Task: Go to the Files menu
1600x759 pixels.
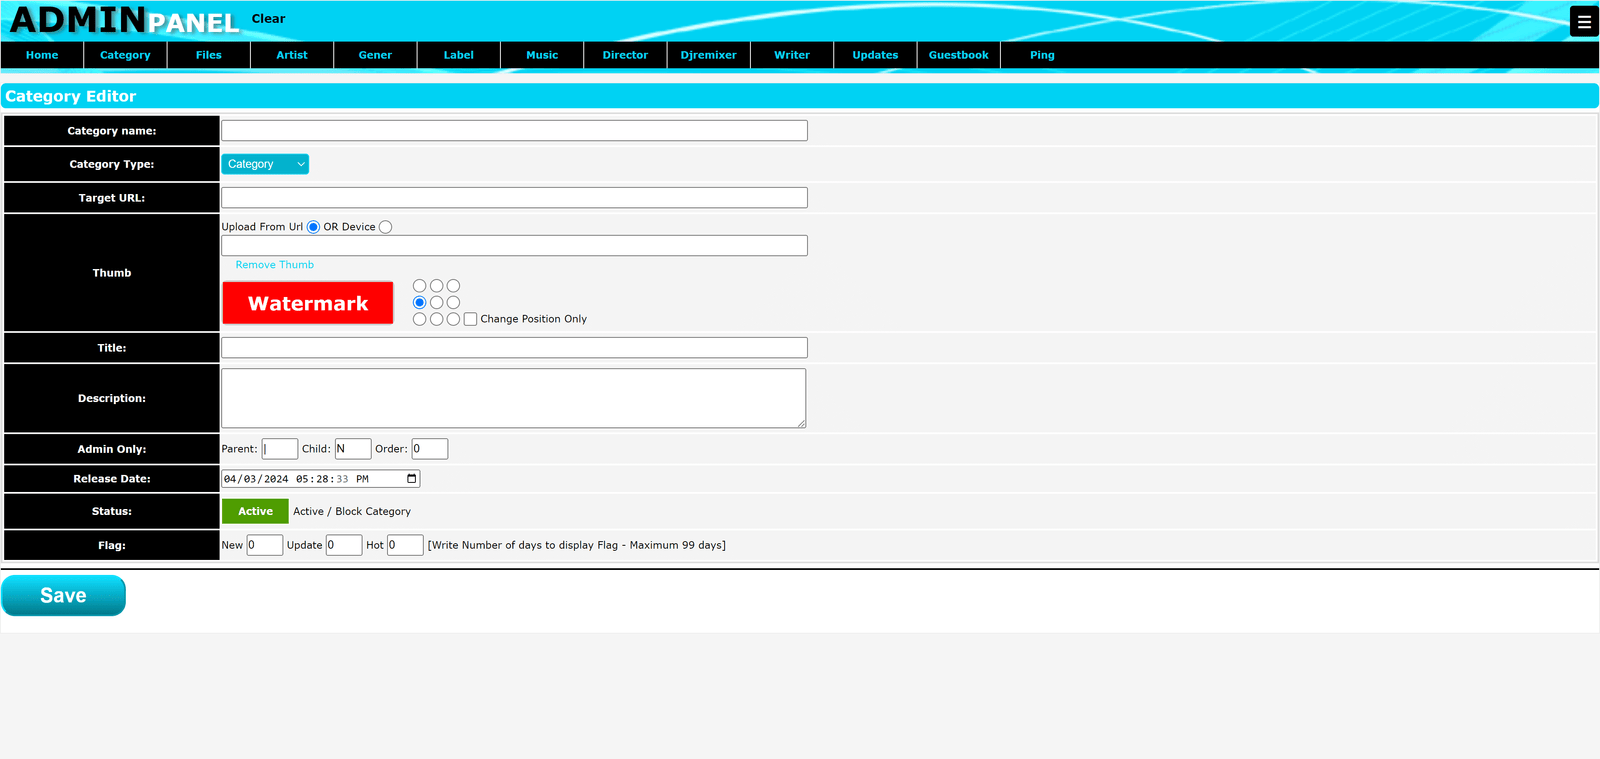Action: point(208,55)
